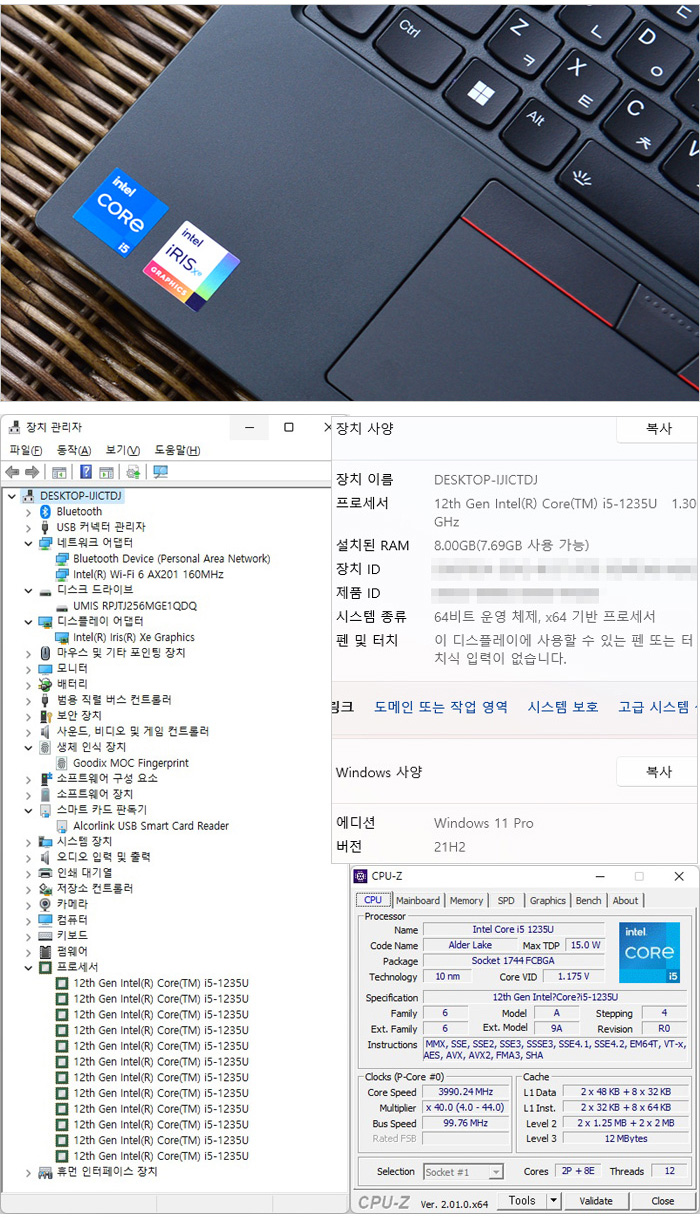The height and width of the screenshot is (1220, 700).
Task: Click the blue Help icon in Device Manager toolbar
Action: coord(86,472)
